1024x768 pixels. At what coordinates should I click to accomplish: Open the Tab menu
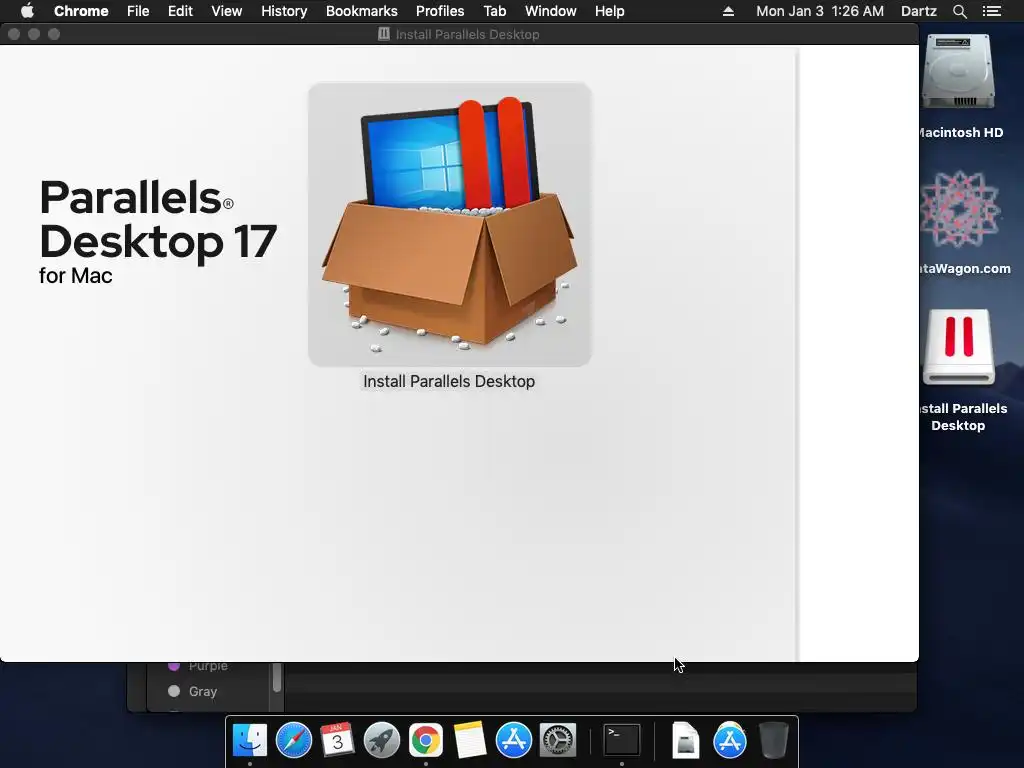494,11
